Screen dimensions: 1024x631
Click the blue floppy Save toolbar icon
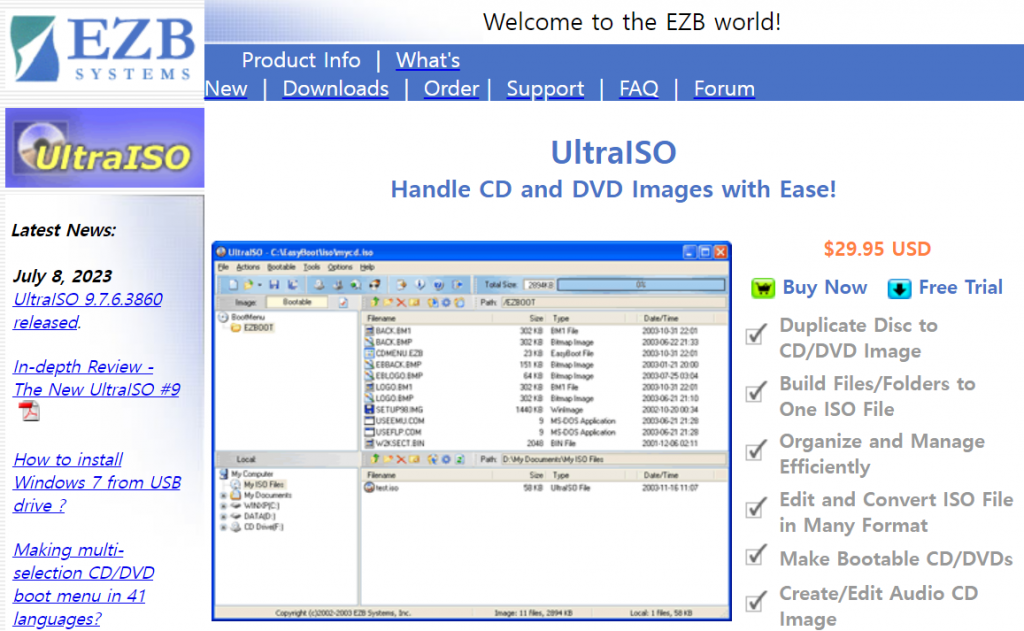[x=274, y=285]
